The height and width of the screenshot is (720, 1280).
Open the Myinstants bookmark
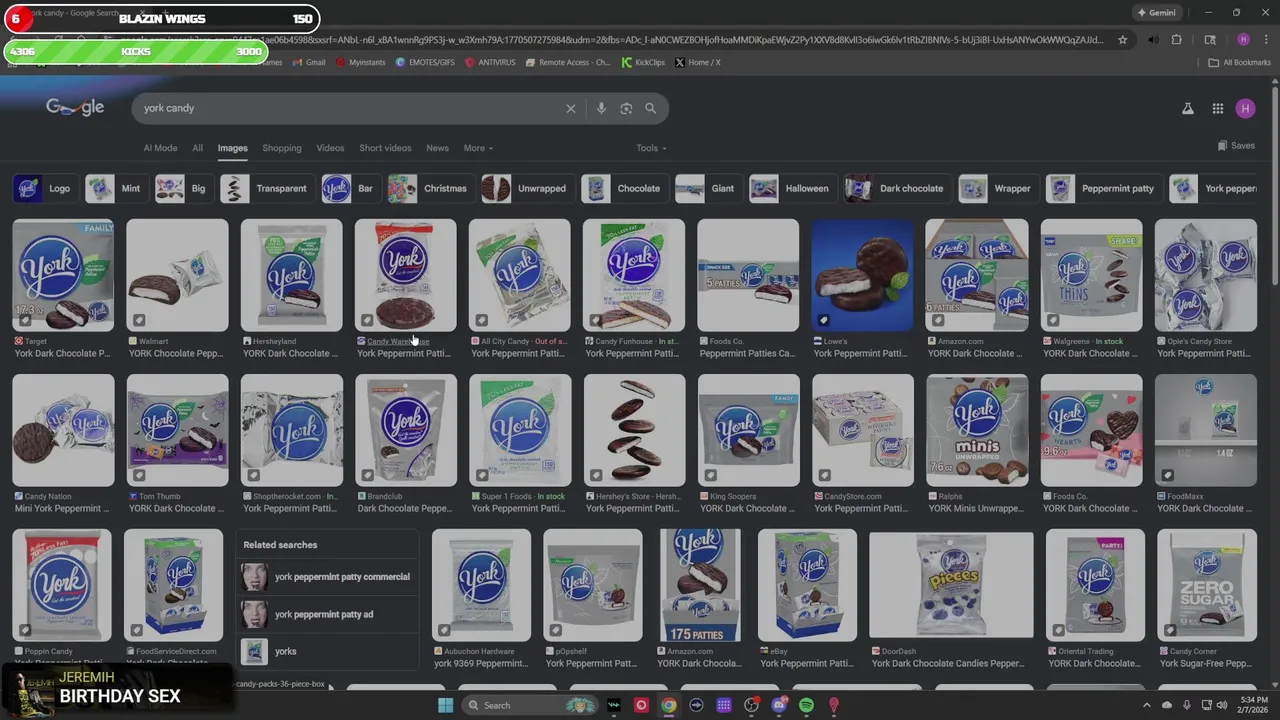pyautogui.click(x=361, y=62)
